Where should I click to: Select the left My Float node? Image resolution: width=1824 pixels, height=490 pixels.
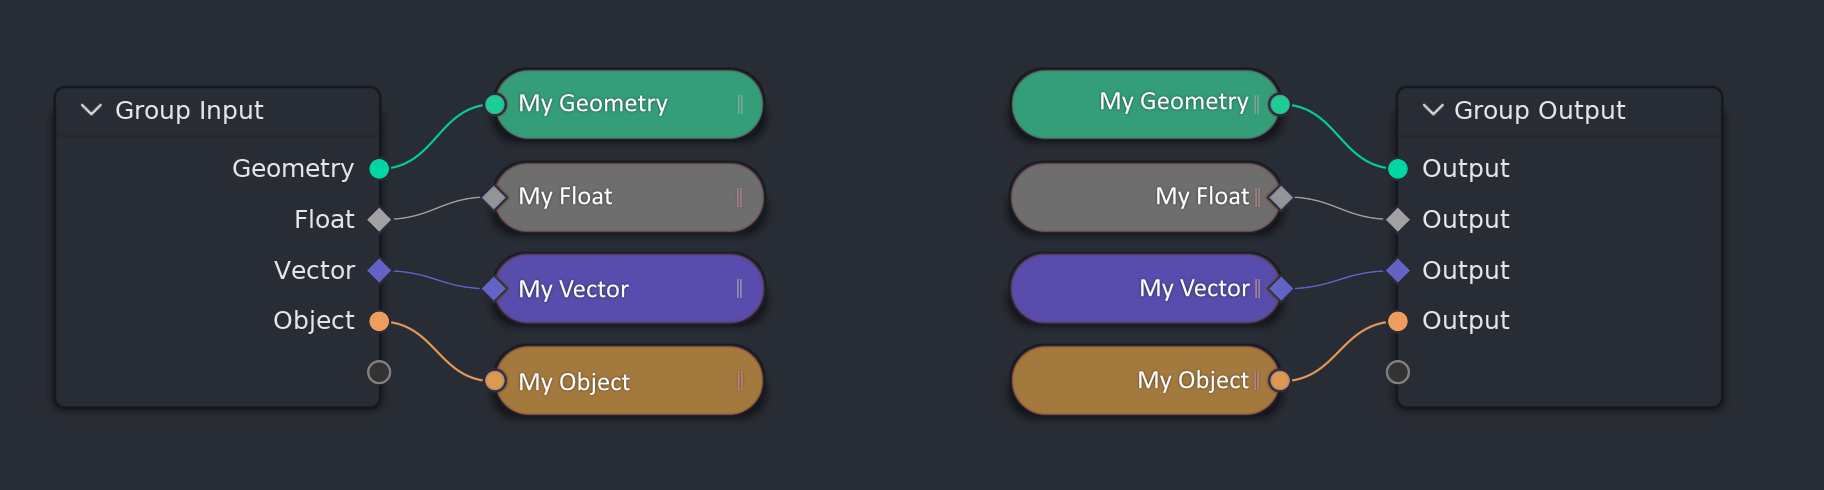629,197
